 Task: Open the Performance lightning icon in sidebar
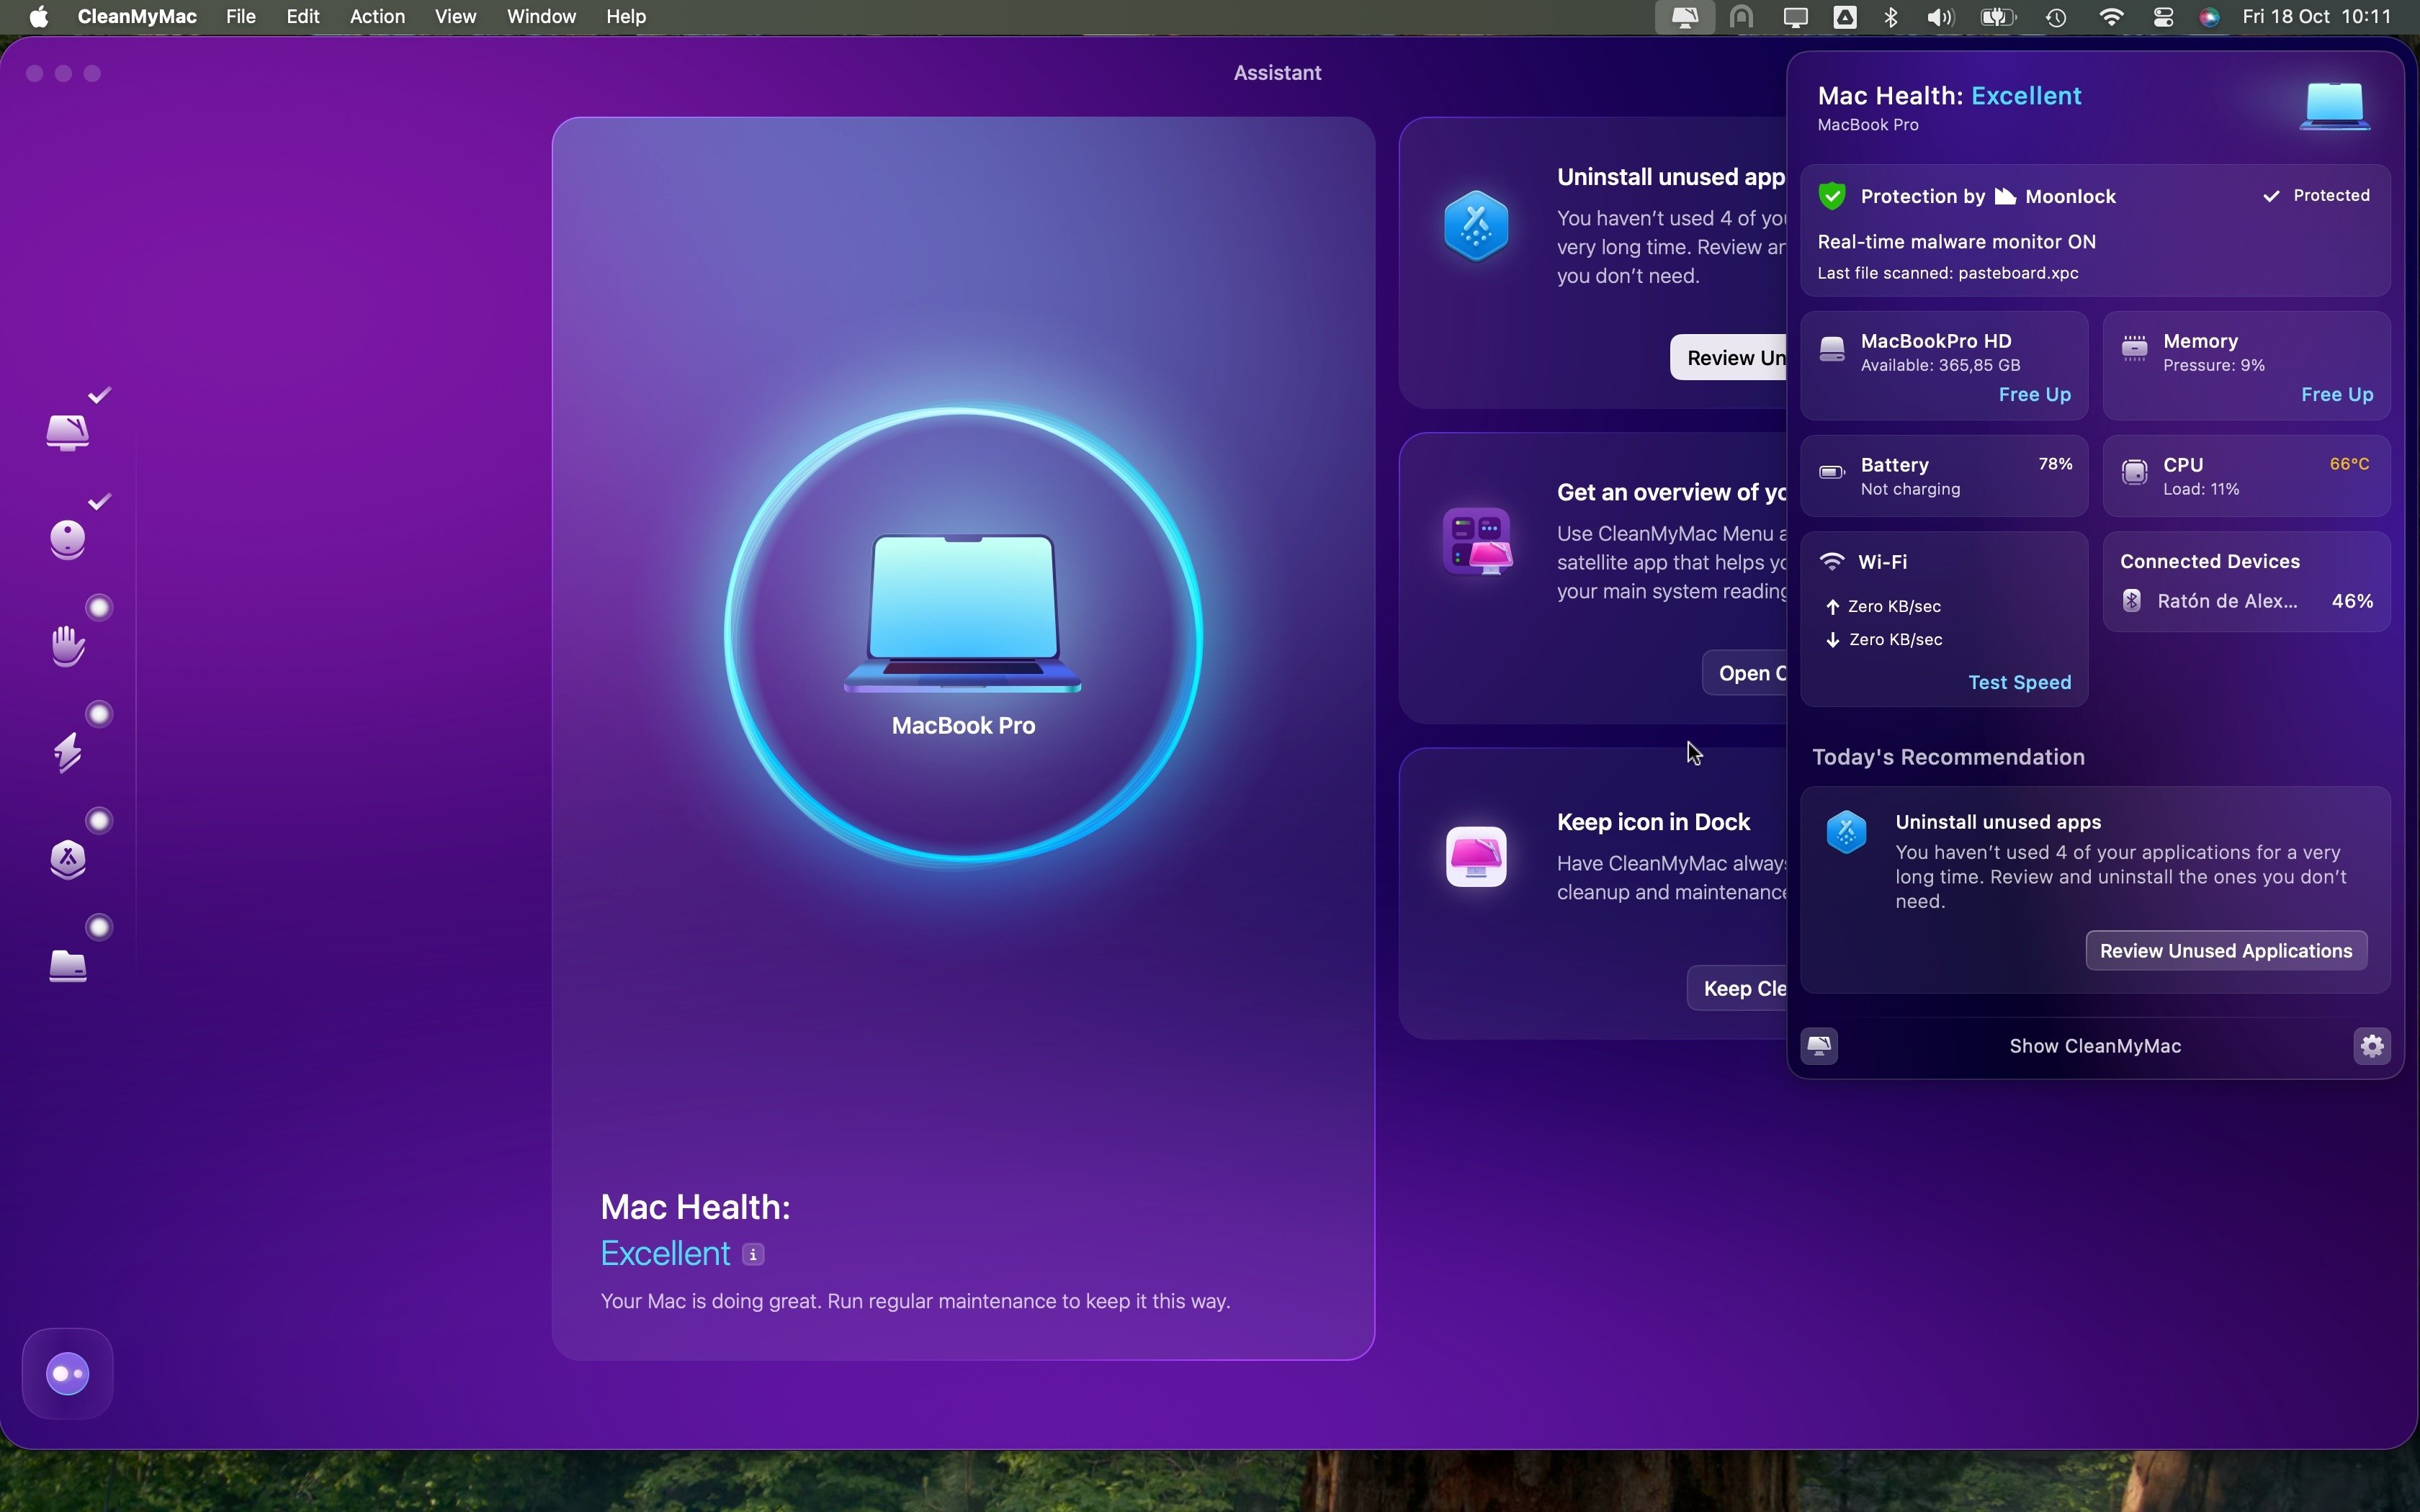(68, 752)
